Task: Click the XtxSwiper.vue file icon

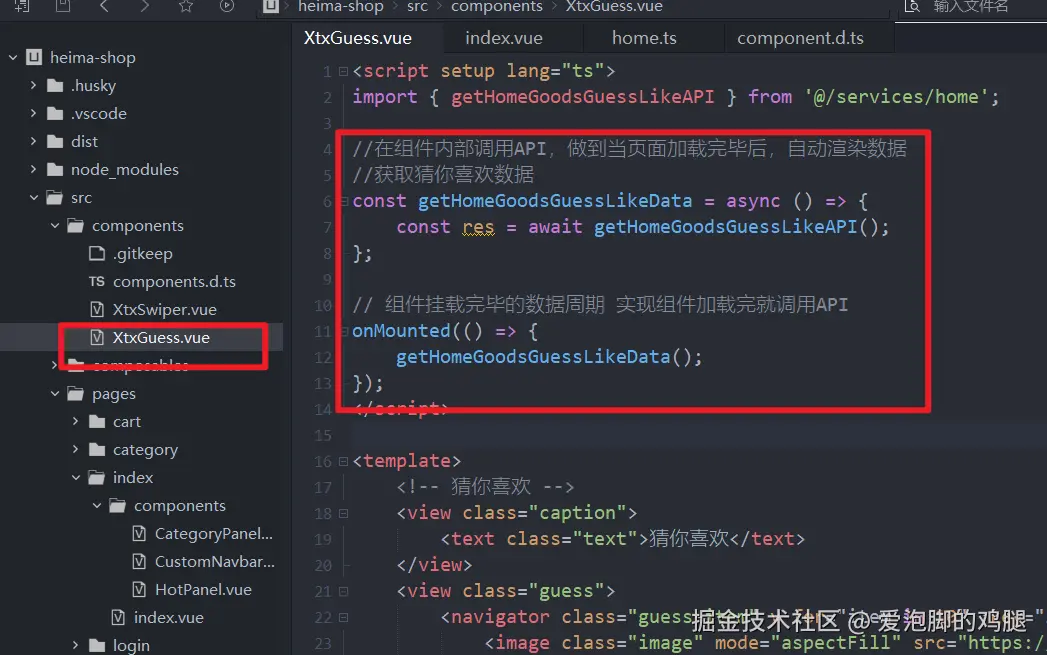Action: click(97, 310)
